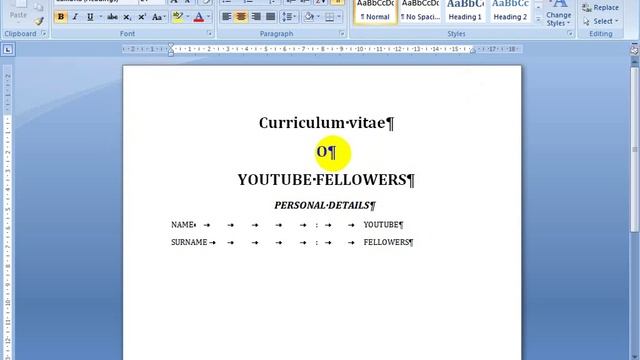Click the word 'SURNAME' in the document
Screen dimensions: 640x360
(189, 242)
